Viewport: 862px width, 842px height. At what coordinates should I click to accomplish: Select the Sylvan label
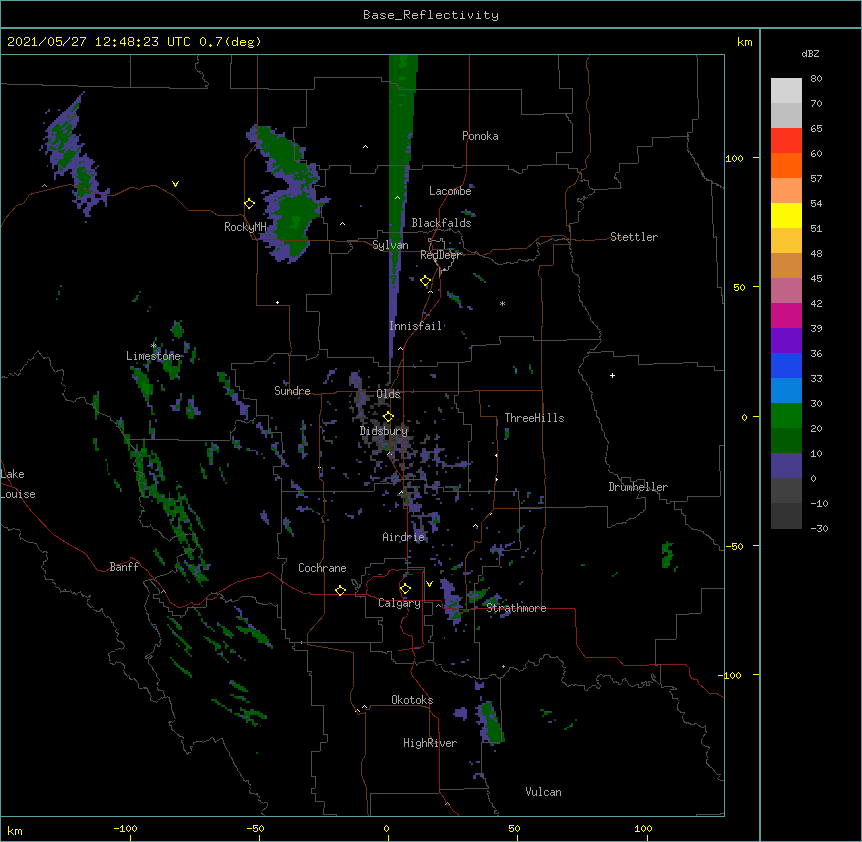click(390, 245)
